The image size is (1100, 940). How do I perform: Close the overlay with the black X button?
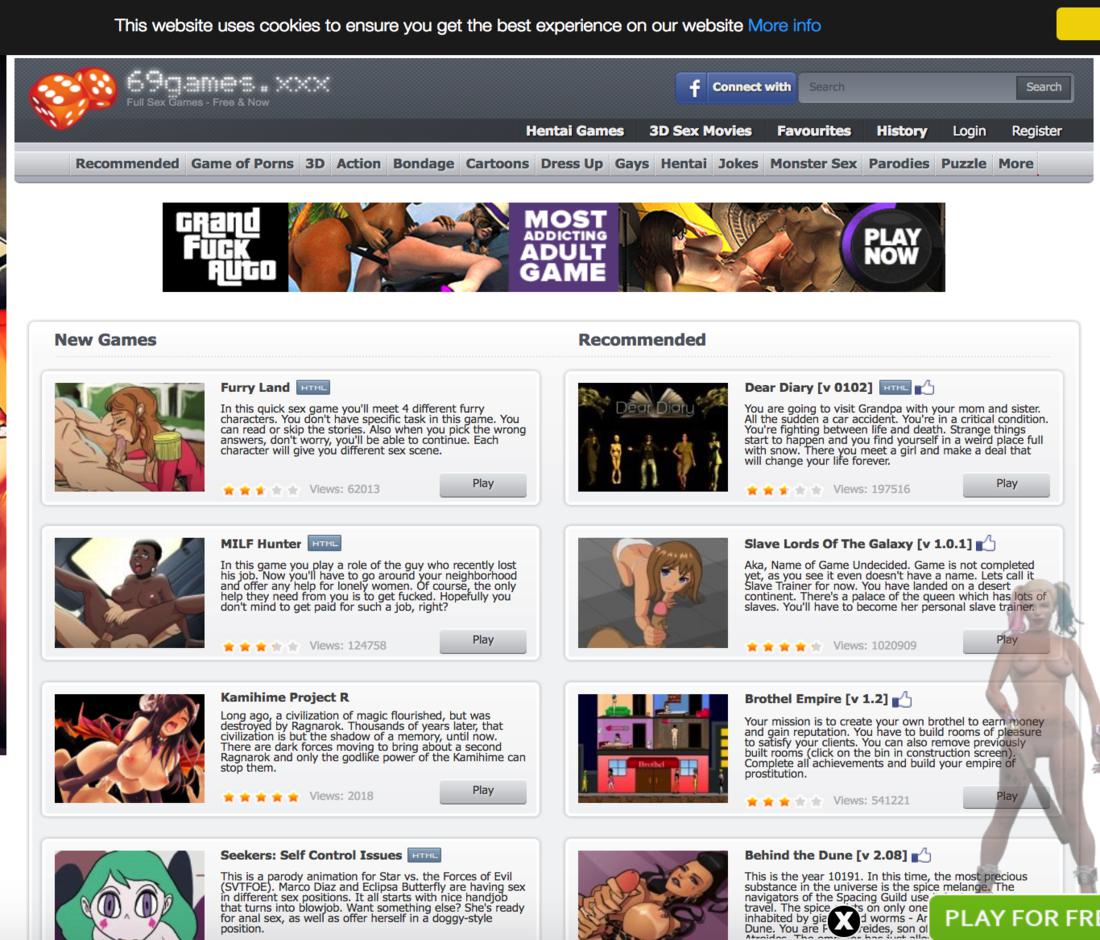(x=844, y=920)
